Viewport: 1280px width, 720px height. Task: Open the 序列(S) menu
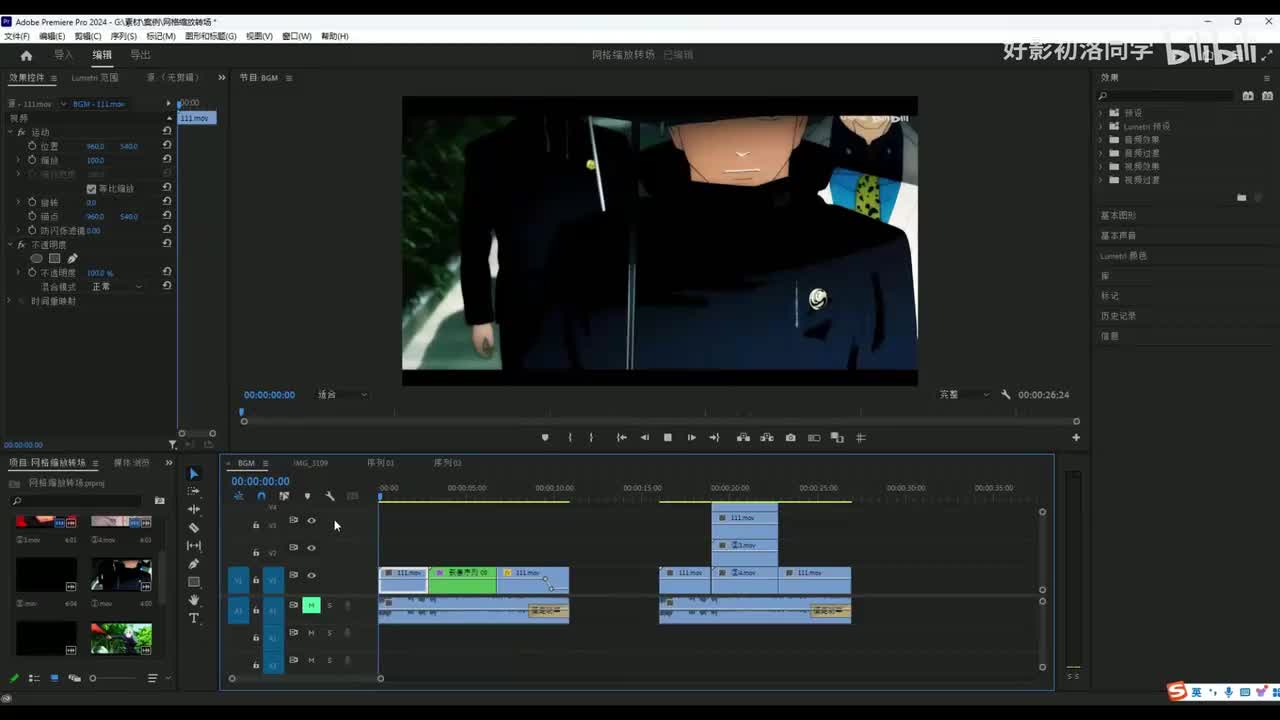(123, 36)
